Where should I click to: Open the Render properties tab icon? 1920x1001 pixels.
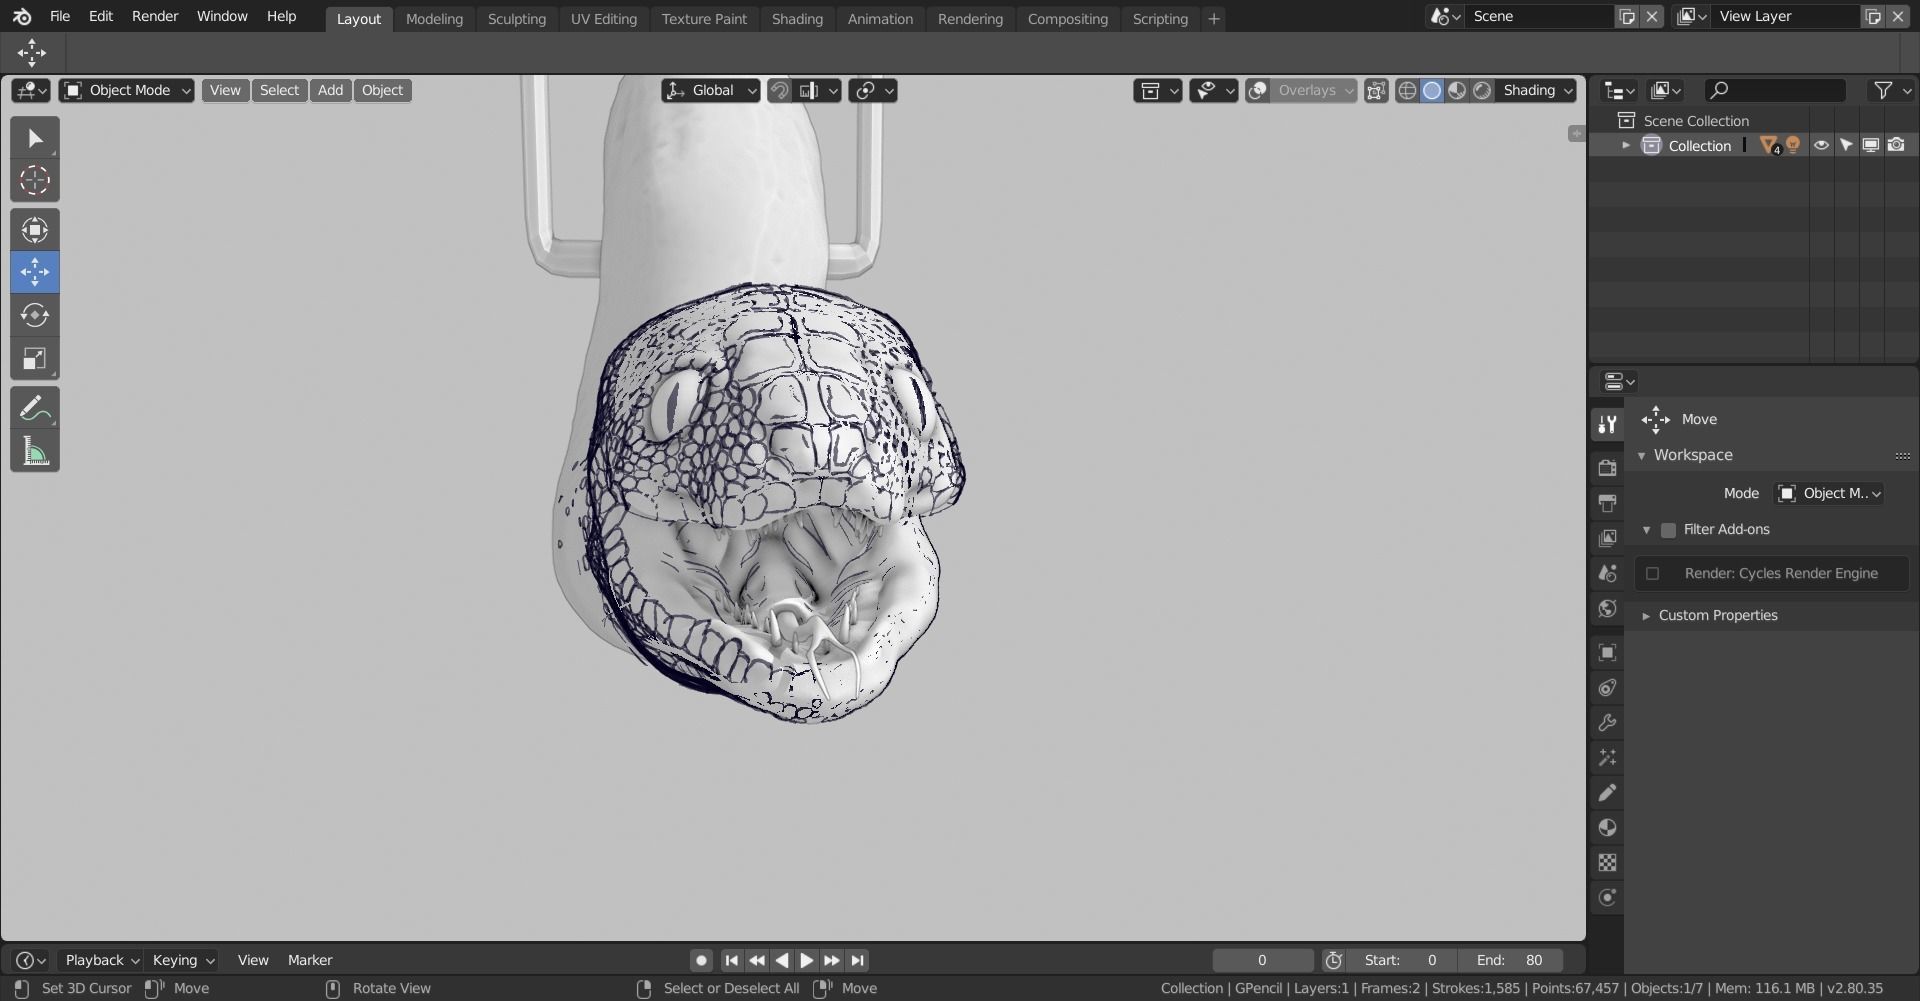click(x=1607, y=468)
